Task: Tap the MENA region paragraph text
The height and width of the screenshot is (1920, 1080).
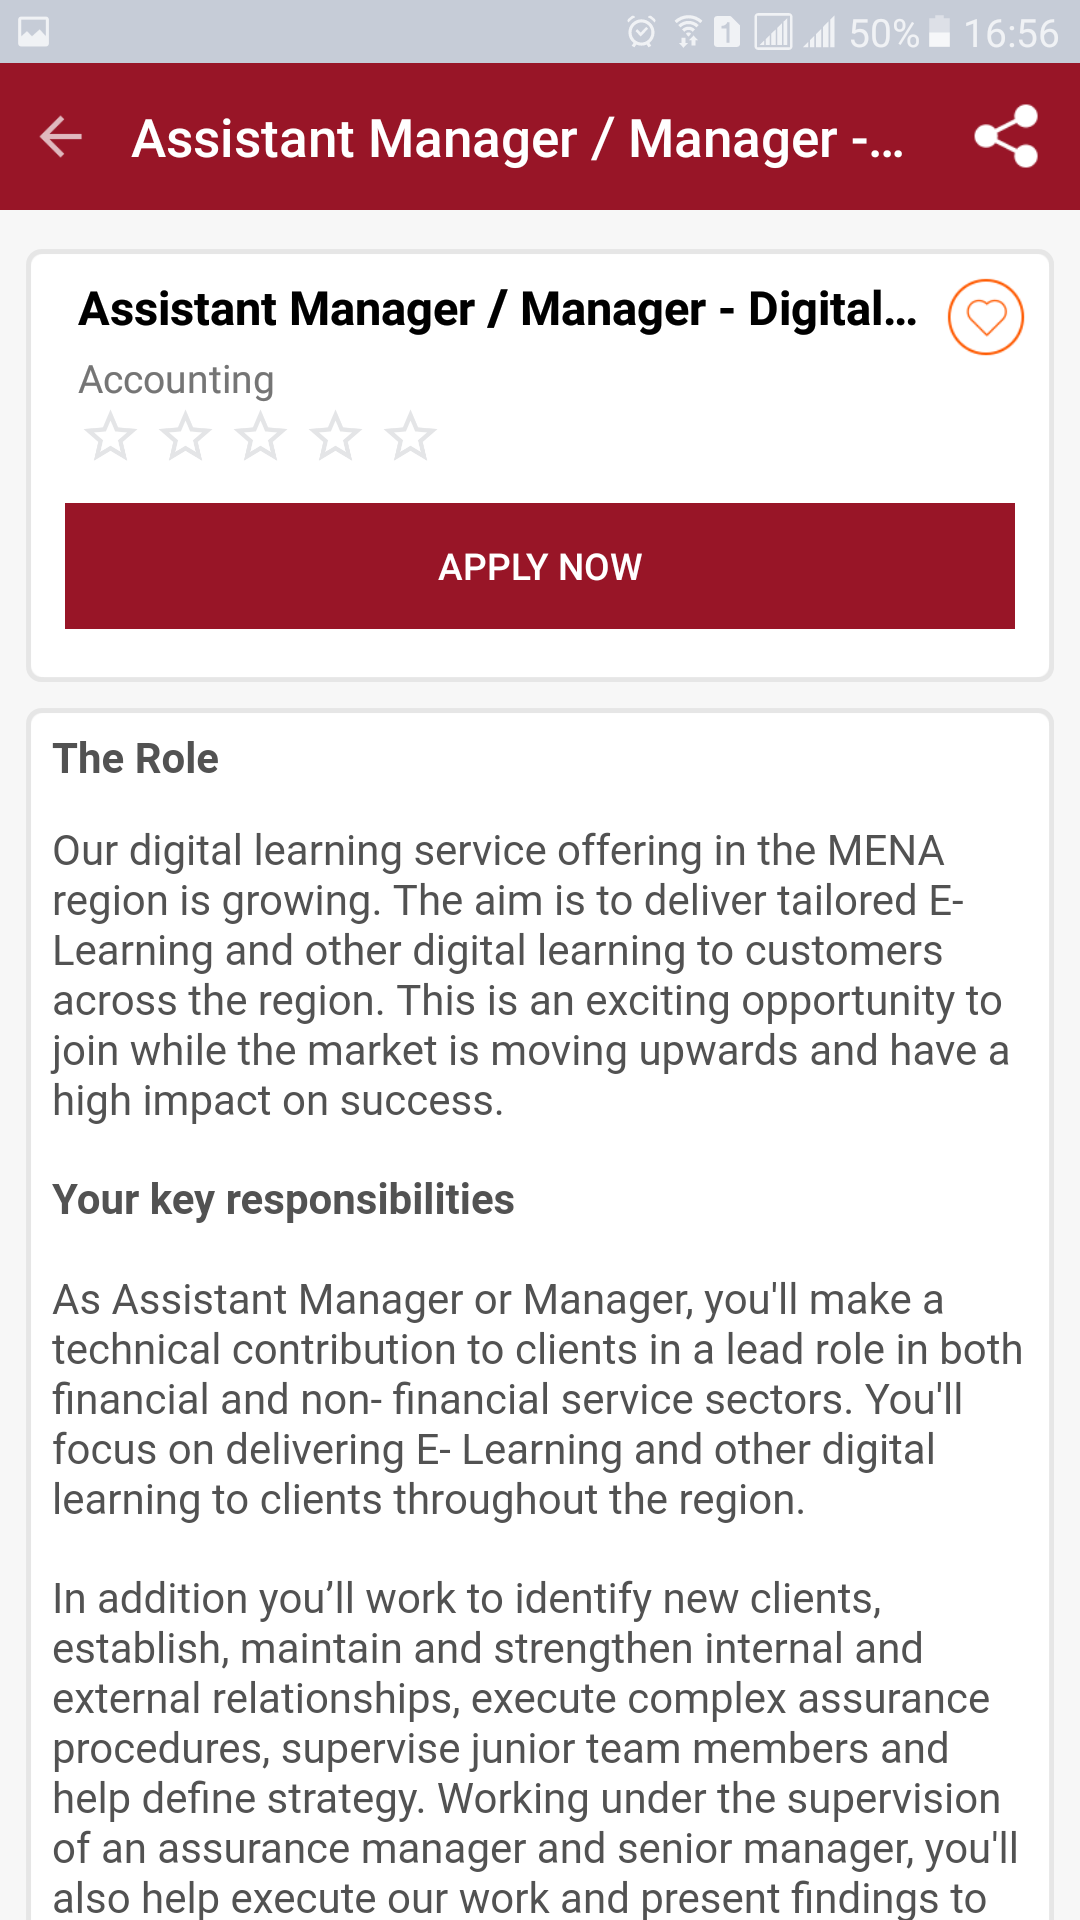Action: click(530, 975)
